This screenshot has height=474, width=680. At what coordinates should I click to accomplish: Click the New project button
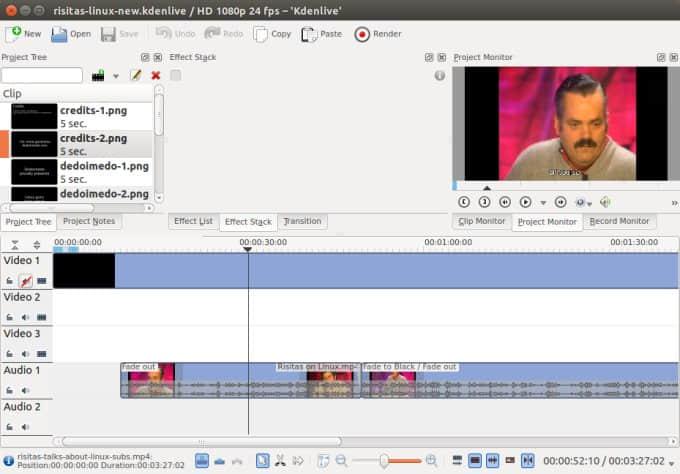(x=24, y=34)
